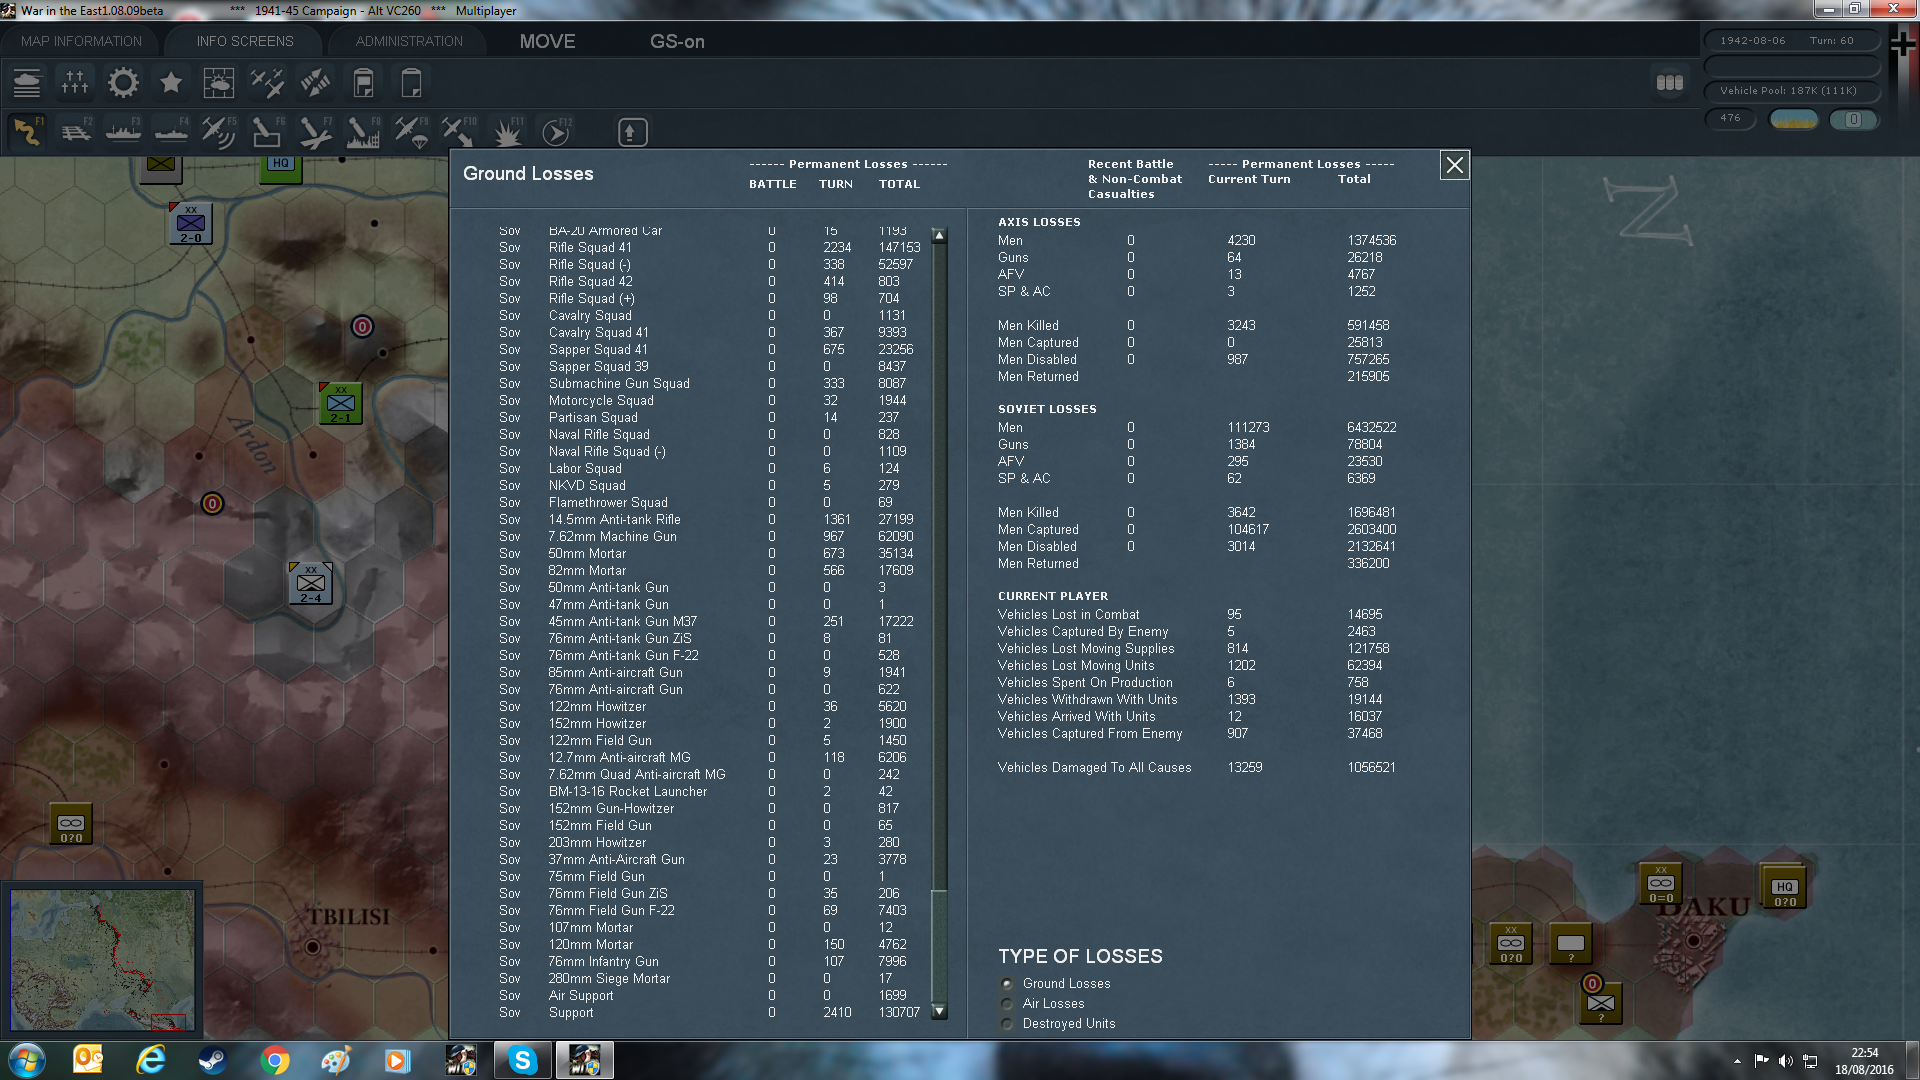Switch to Rail transport mode F2
Image resolution: width=1920 pixels, height=1080 pixels.
point(76,132)
